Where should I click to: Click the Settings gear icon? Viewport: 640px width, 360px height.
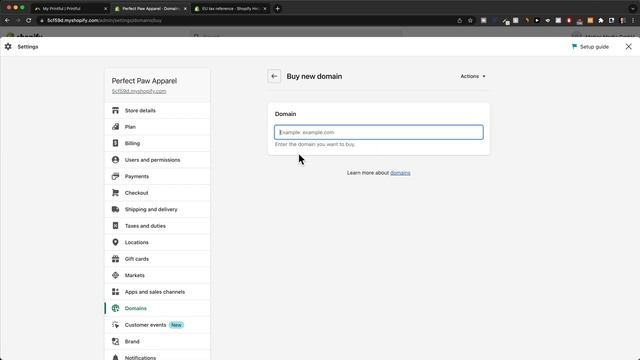[x=8, y=47]
